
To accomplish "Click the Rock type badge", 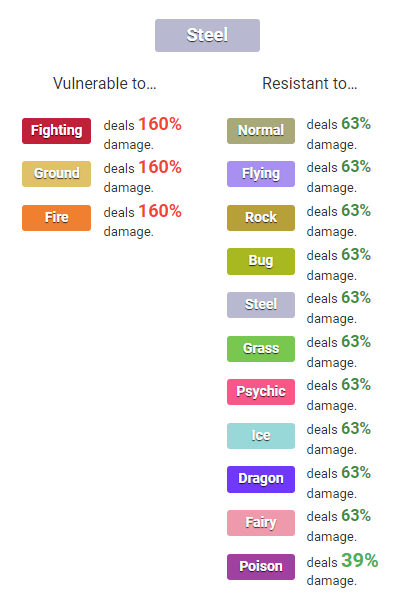I will [x=261, y=218].
